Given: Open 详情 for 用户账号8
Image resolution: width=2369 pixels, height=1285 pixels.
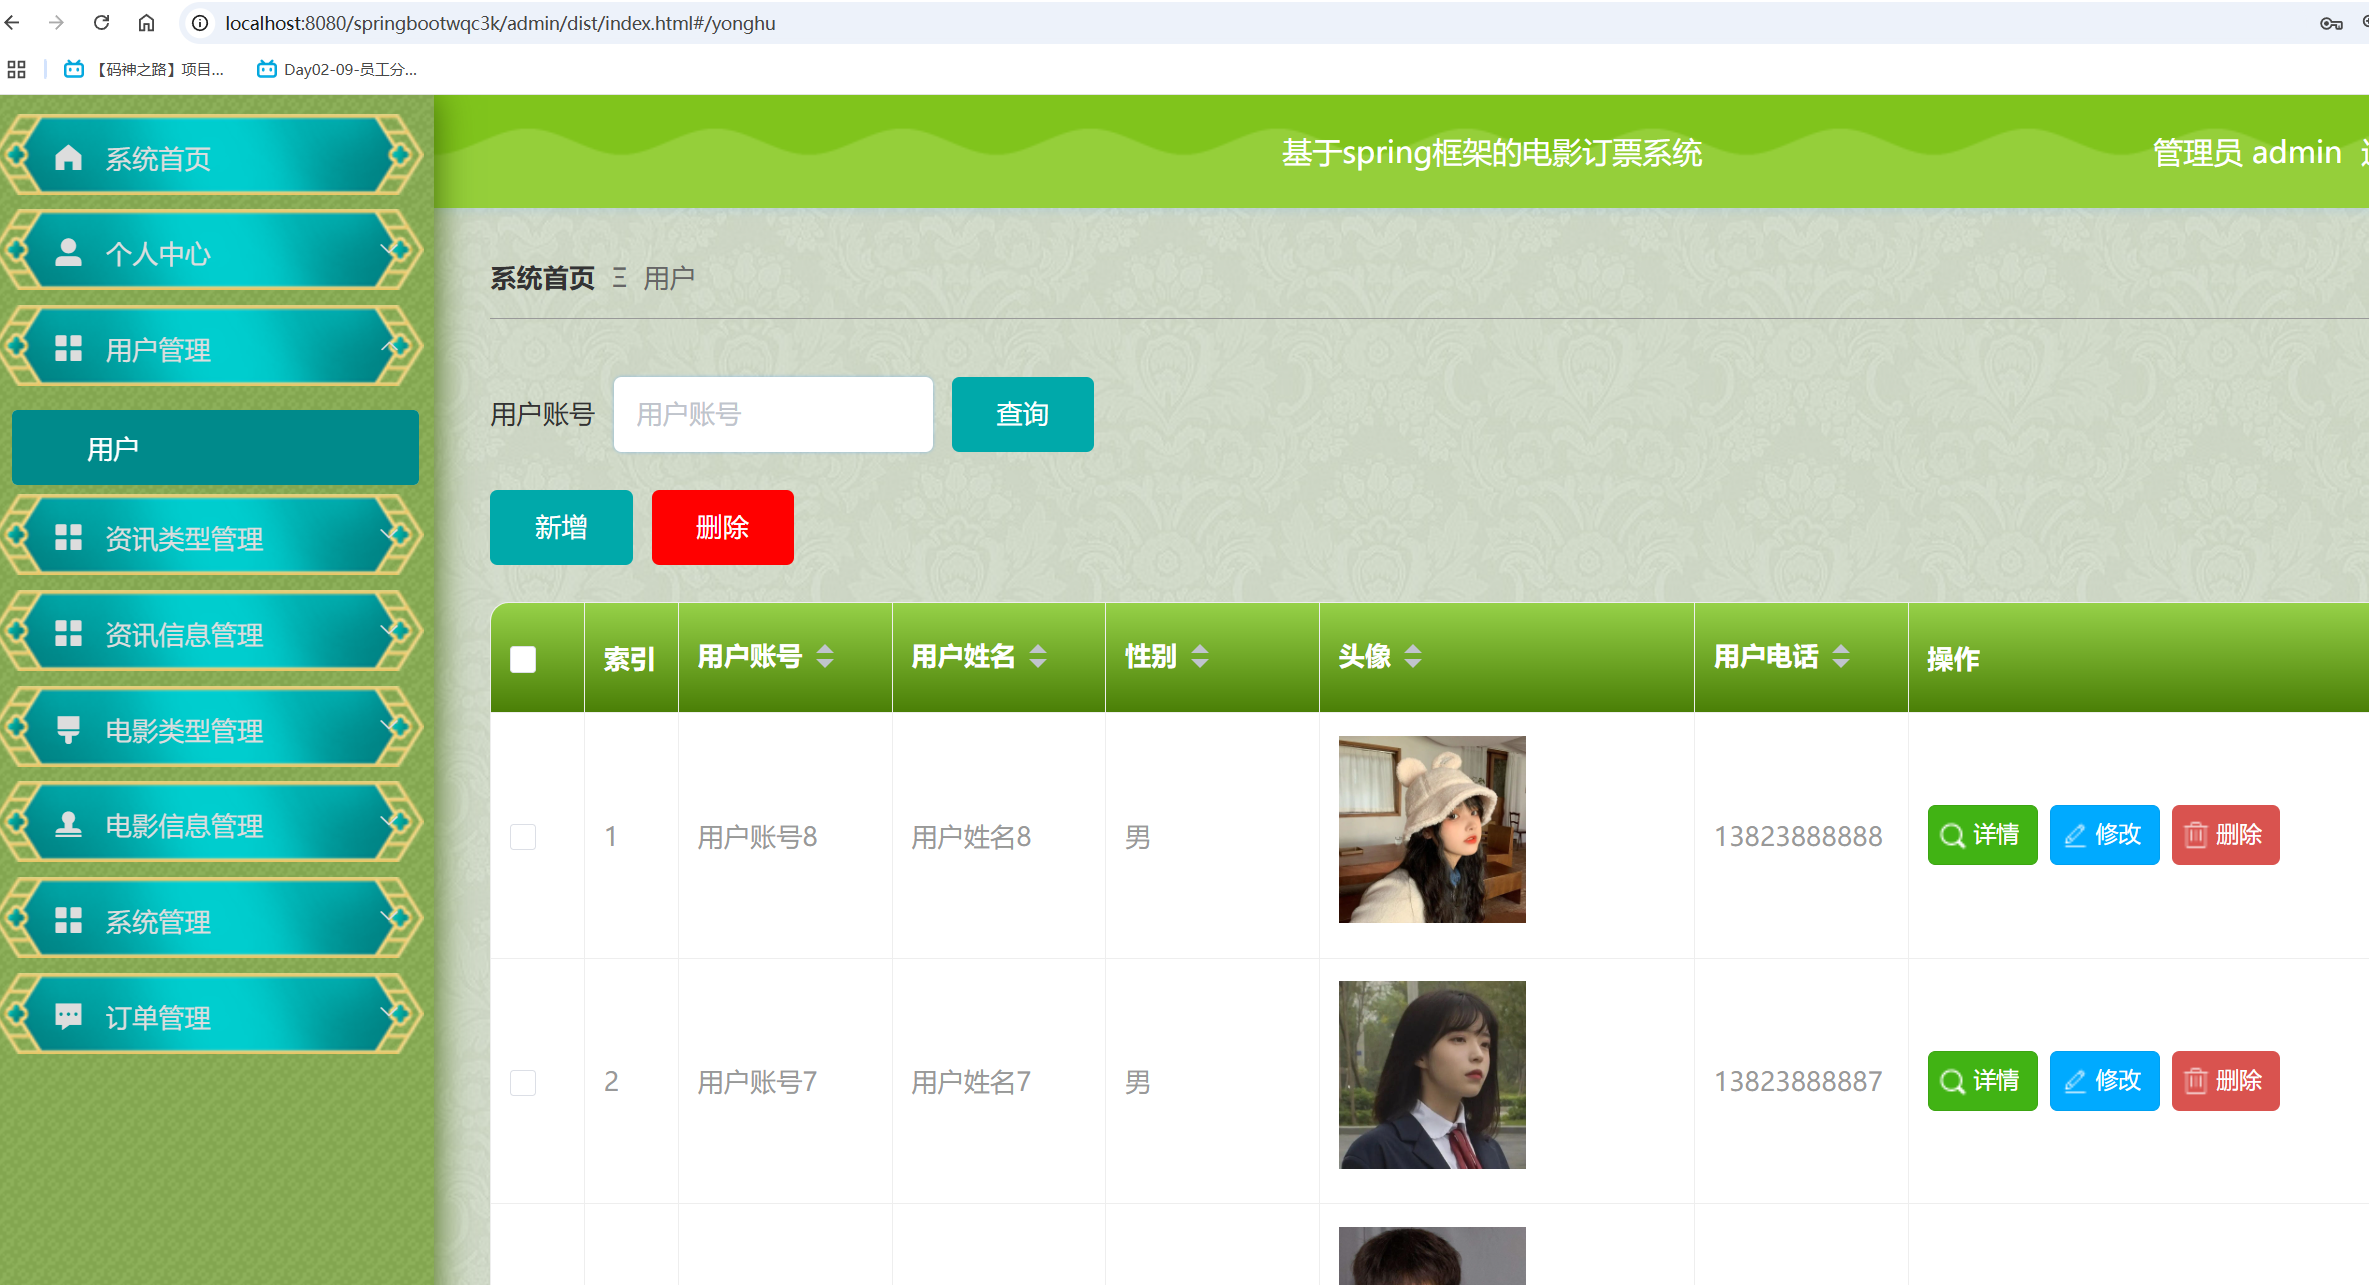Looking at the screenshot, I should coord(1982,835).
